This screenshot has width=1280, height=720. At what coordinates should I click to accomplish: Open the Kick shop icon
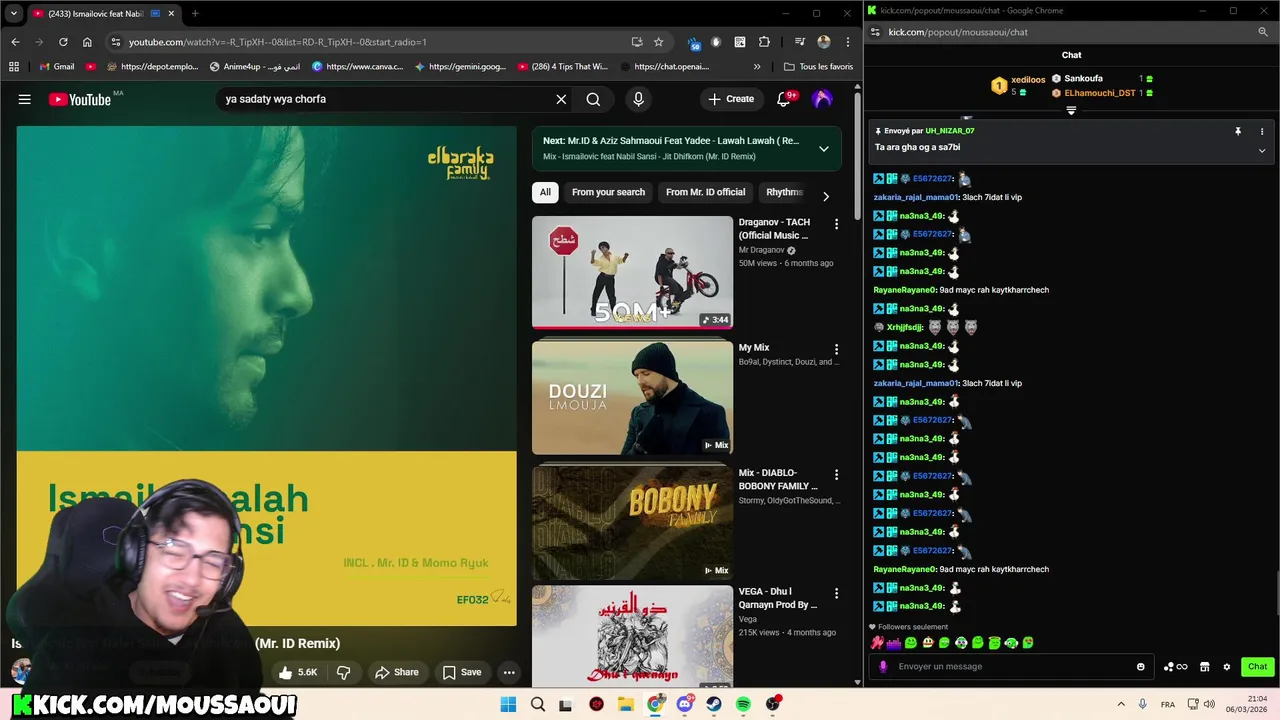(x=1205, y=667)
